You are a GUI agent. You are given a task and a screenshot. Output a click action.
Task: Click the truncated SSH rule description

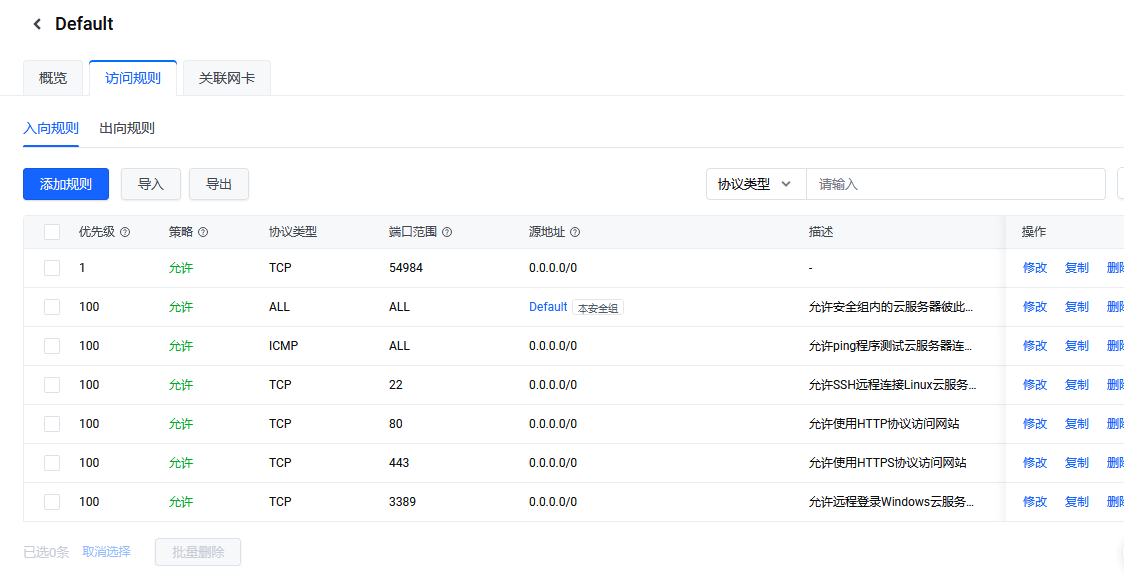(892, 385)
